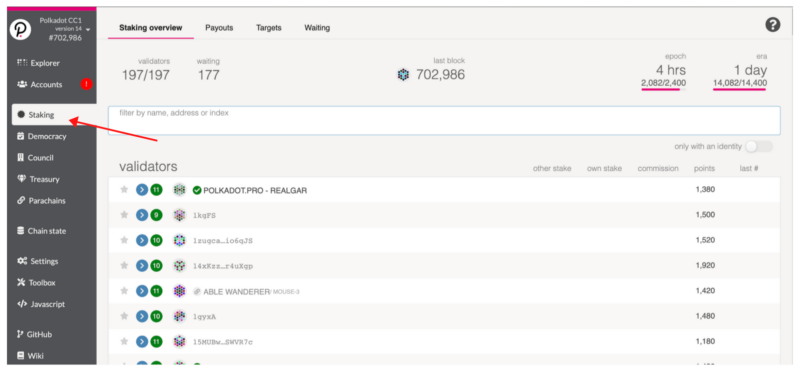800x375 pixels.
Task: Click the red Accounts alert badge
Action: click(86, 84)
